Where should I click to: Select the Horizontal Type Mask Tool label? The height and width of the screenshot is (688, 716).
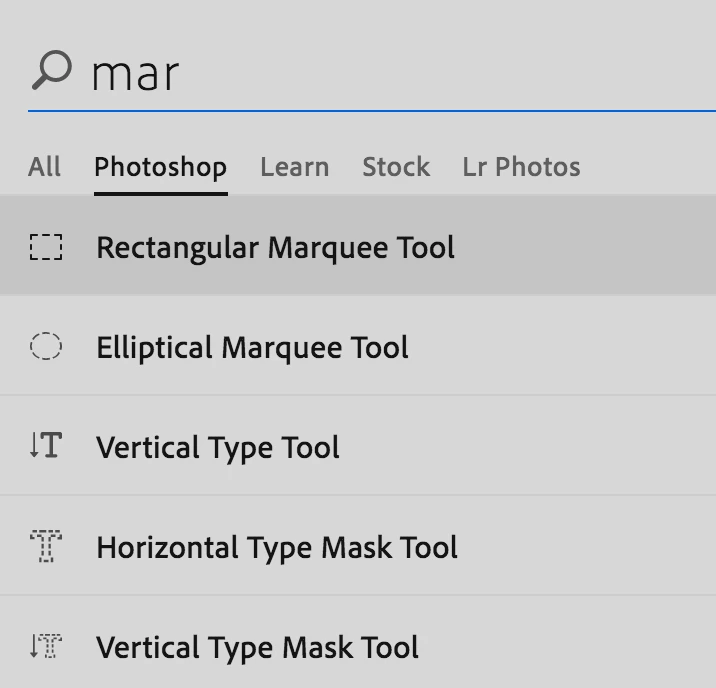click(277, 547)
